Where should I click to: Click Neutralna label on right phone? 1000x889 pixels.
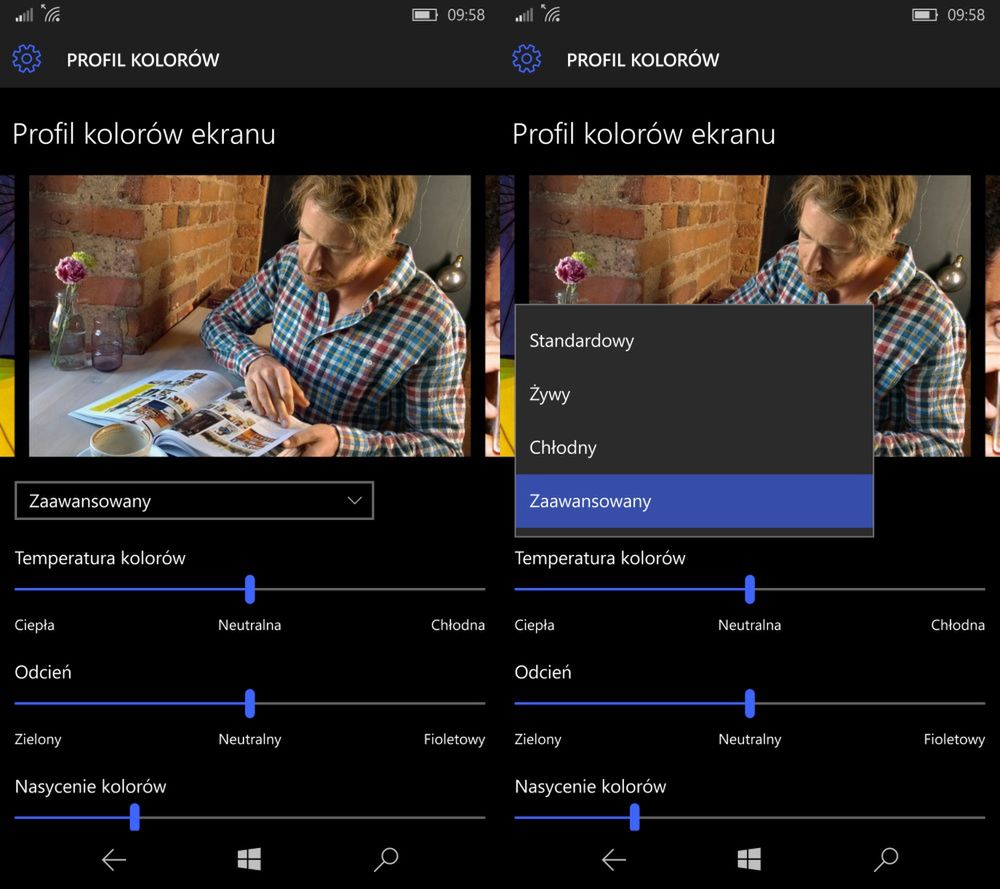tap(749, 625)
